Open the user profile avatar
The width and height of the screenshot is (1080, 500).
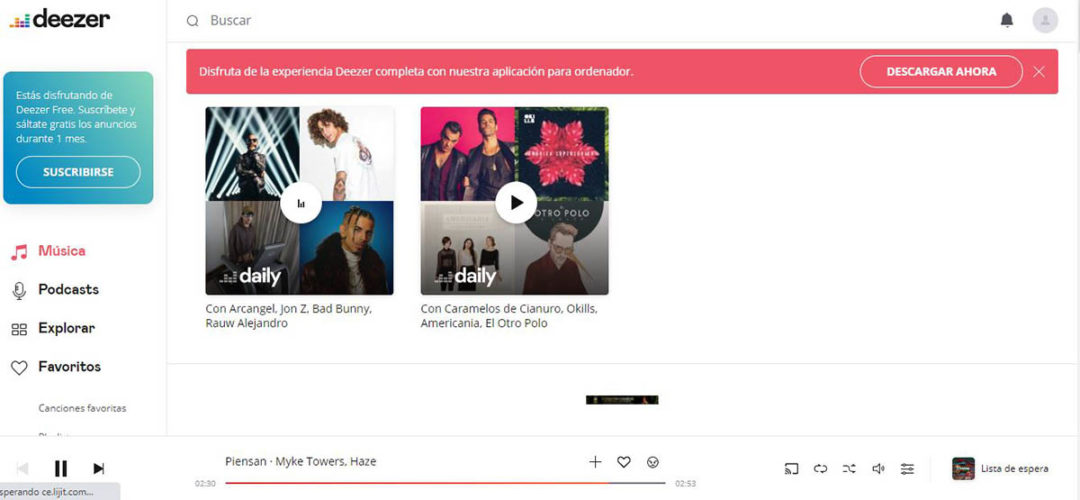[1045, 20]
